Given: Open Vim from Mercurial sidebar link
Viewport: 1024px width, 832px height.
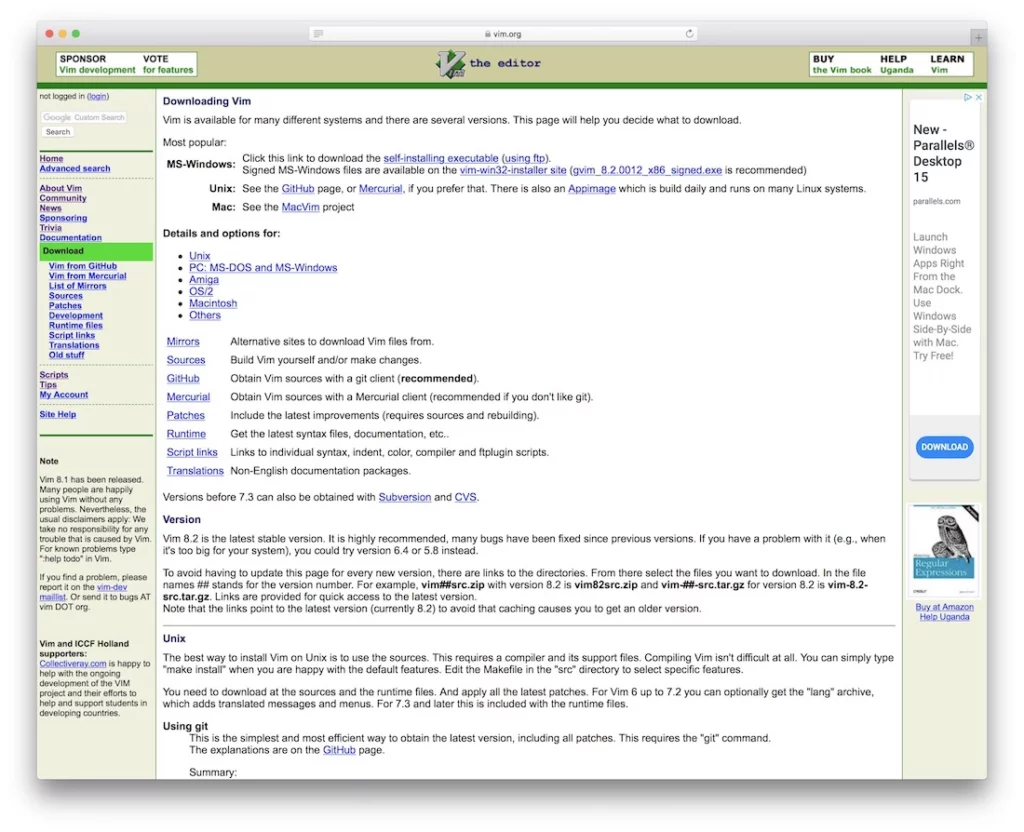Looking at the screenshot, I should point(87,276).
